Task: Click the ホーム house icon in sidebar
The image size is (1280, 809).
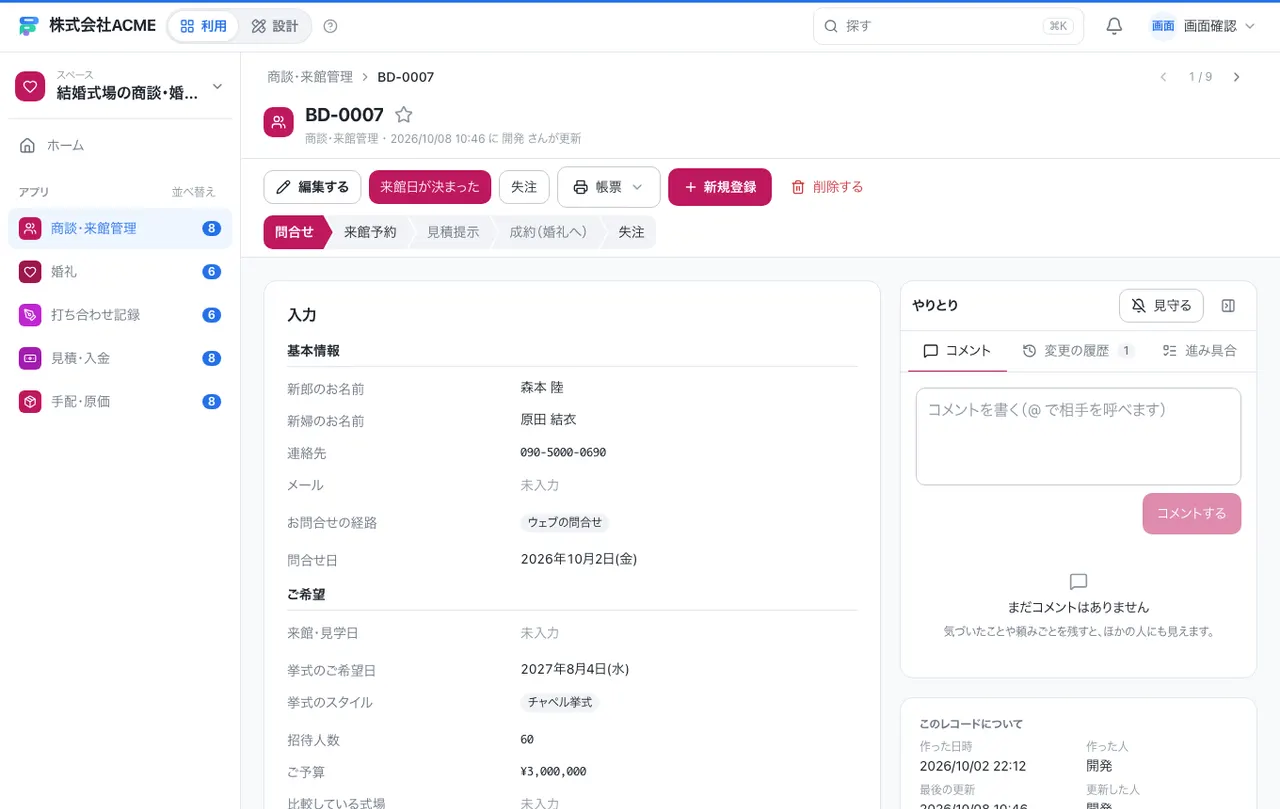Action: 28,145
